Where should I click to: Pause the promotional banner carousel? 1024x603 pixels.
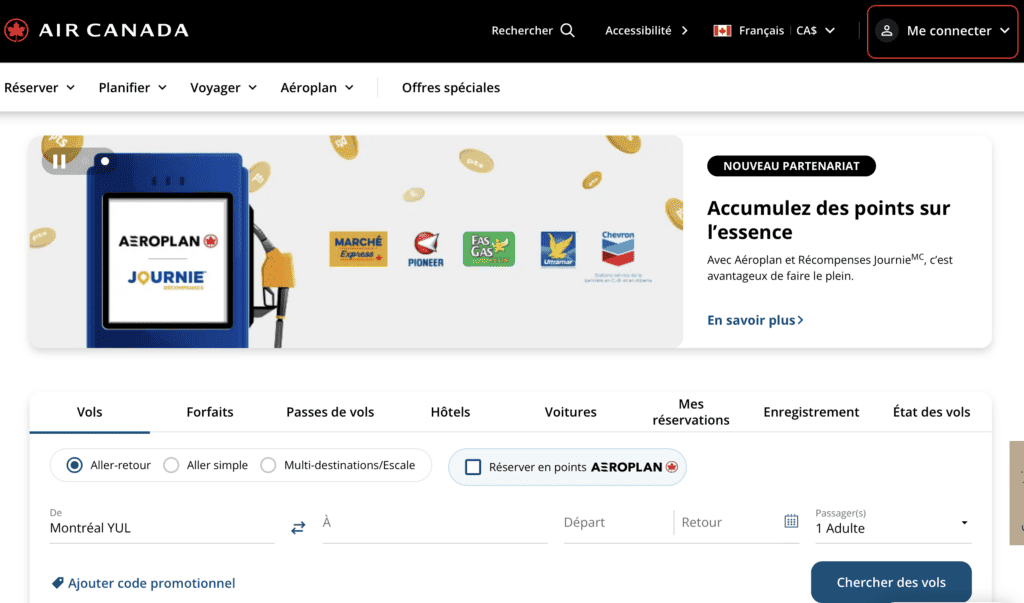tap(60, 160)
